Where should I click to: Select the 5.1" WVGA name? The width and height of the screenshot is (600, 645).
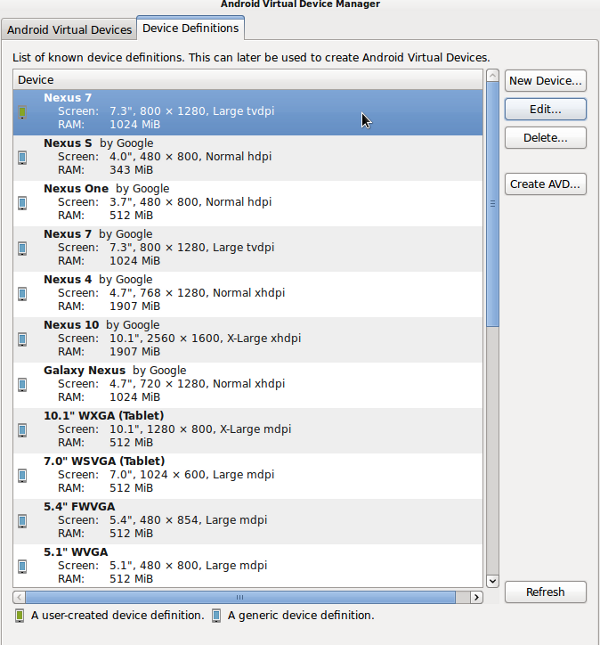click(76, 552)
